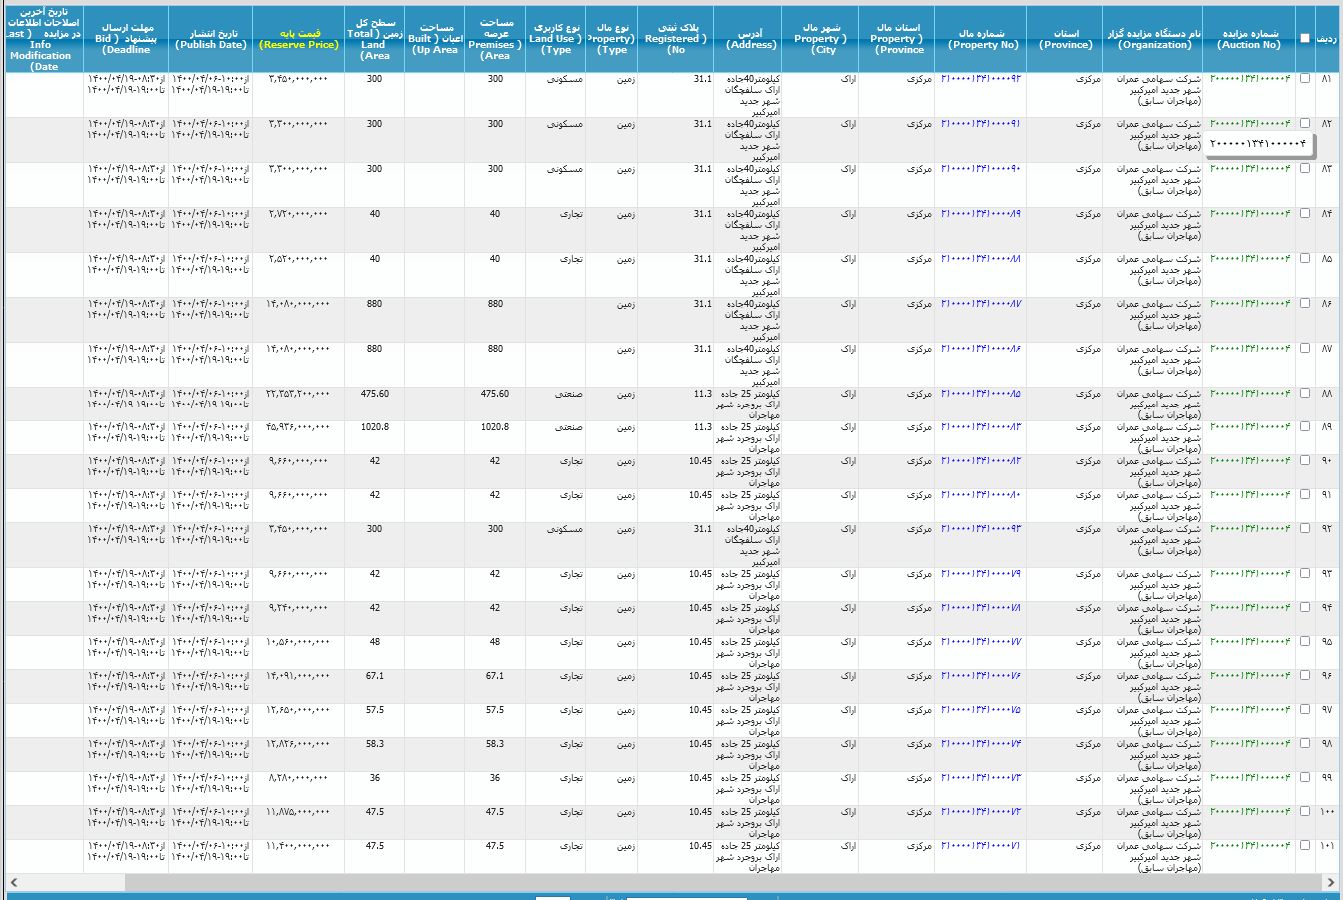Sort by the Reserve Price column header
Image resolution: width=1343 pixels, height=900 pixels.
[x=299, y=39]
